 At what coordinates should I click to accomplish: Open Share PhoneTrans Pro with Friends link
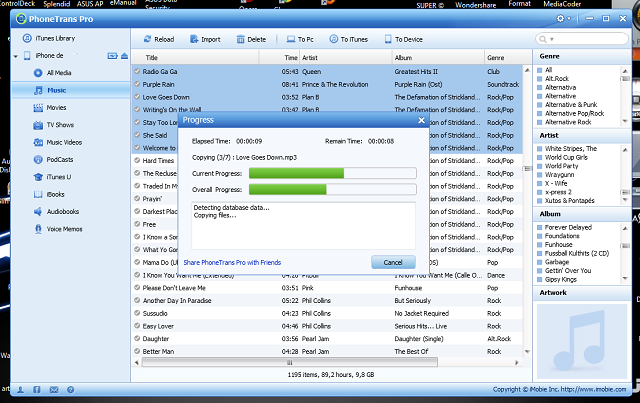tap(232, 263)
